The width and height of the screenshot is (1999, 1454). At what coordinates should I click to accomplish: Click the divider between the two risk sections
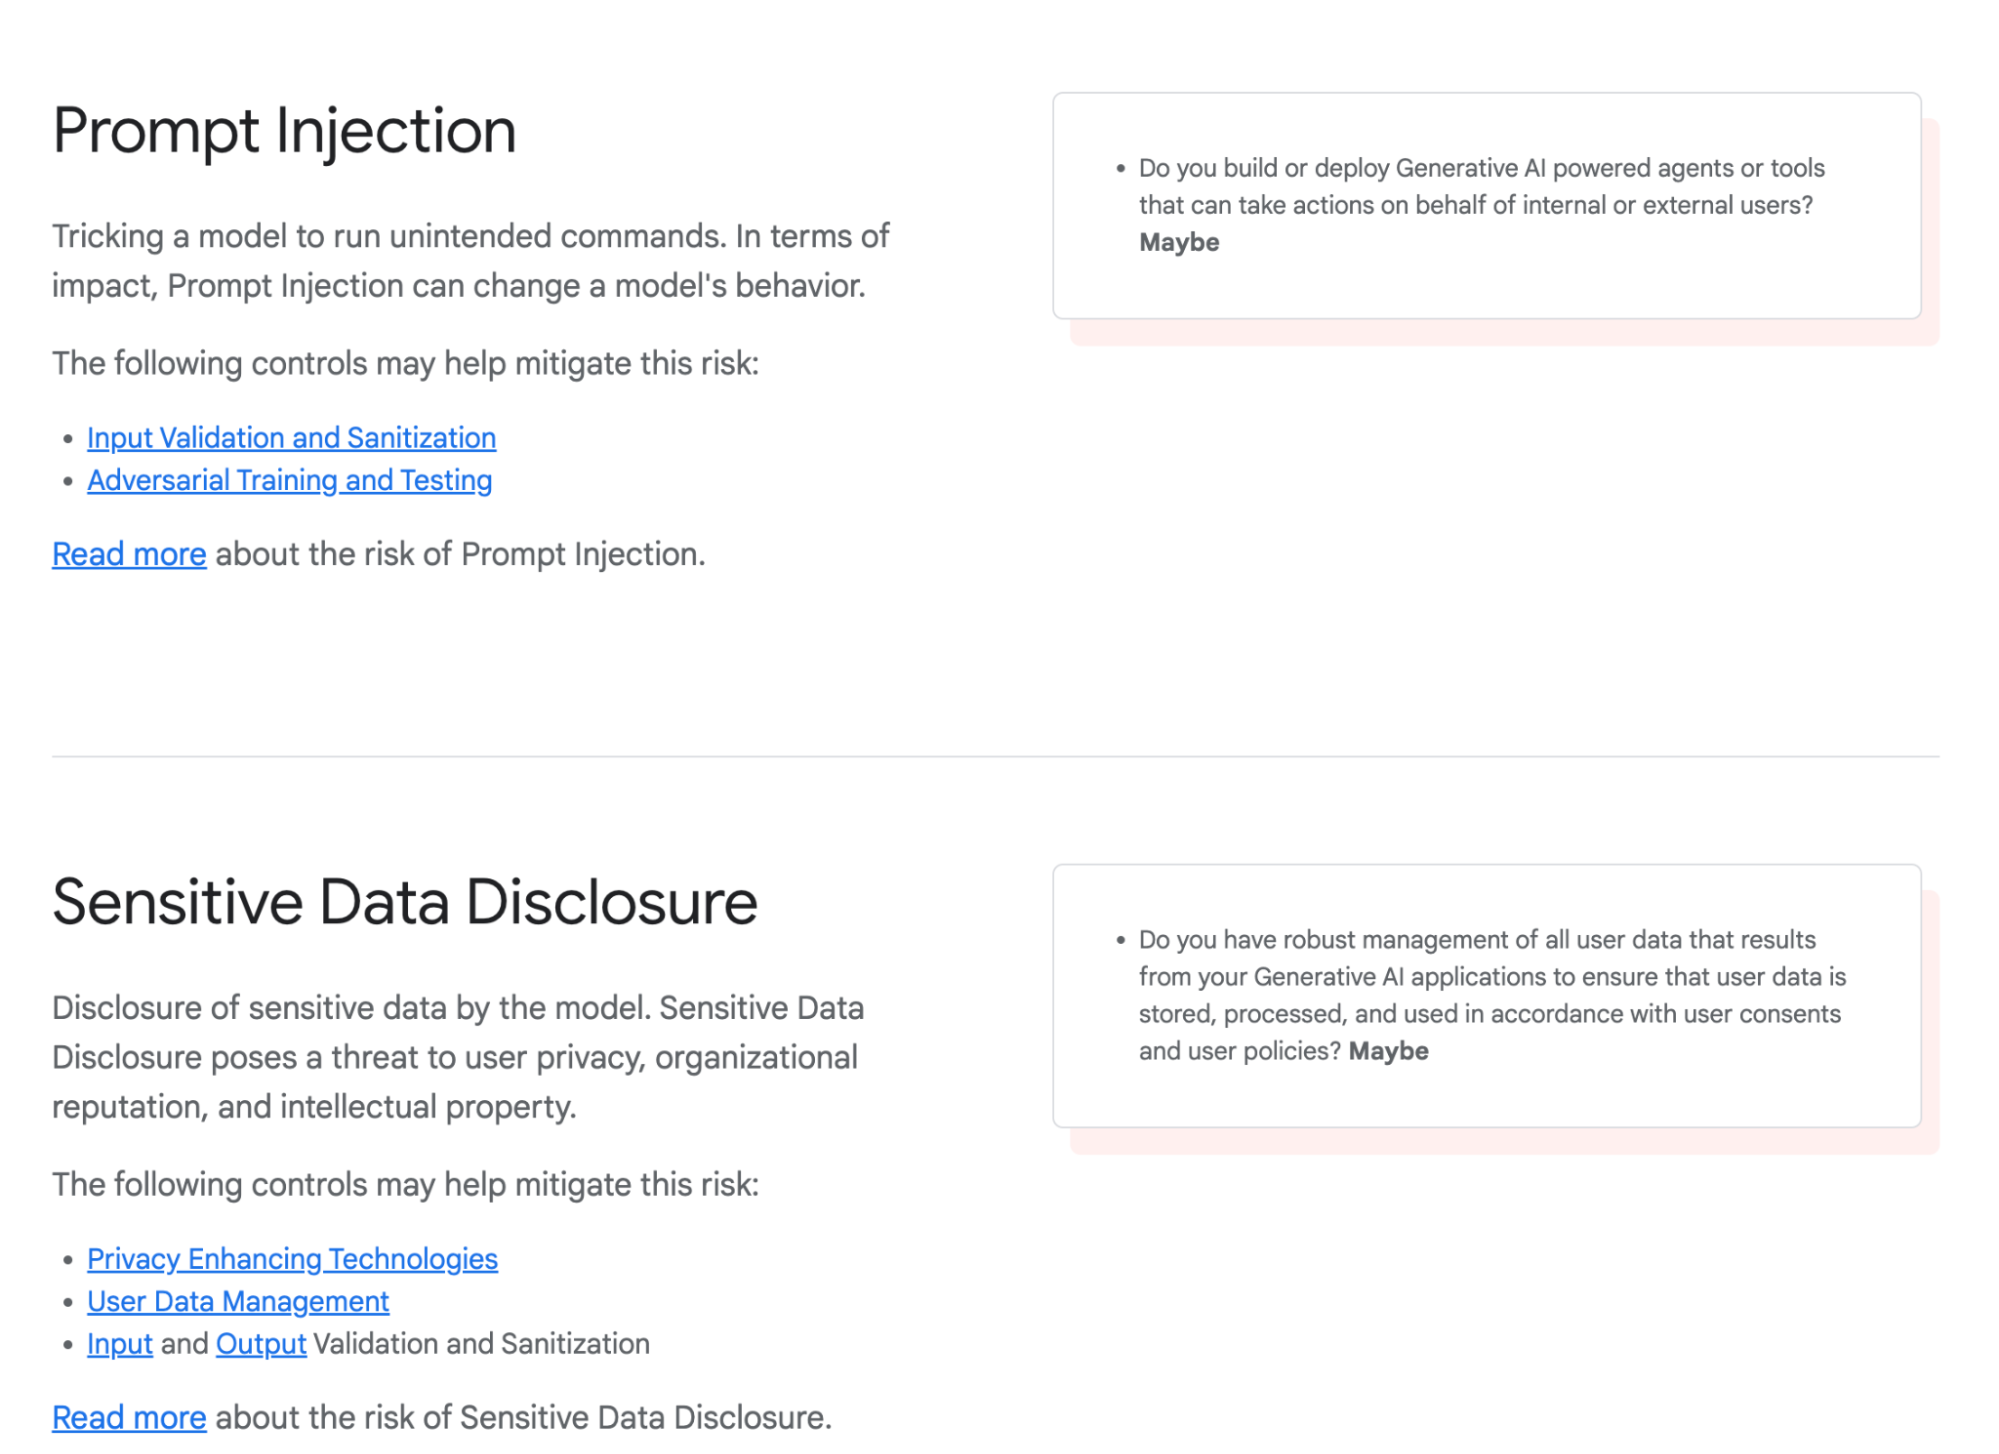(x=999, y=757)
